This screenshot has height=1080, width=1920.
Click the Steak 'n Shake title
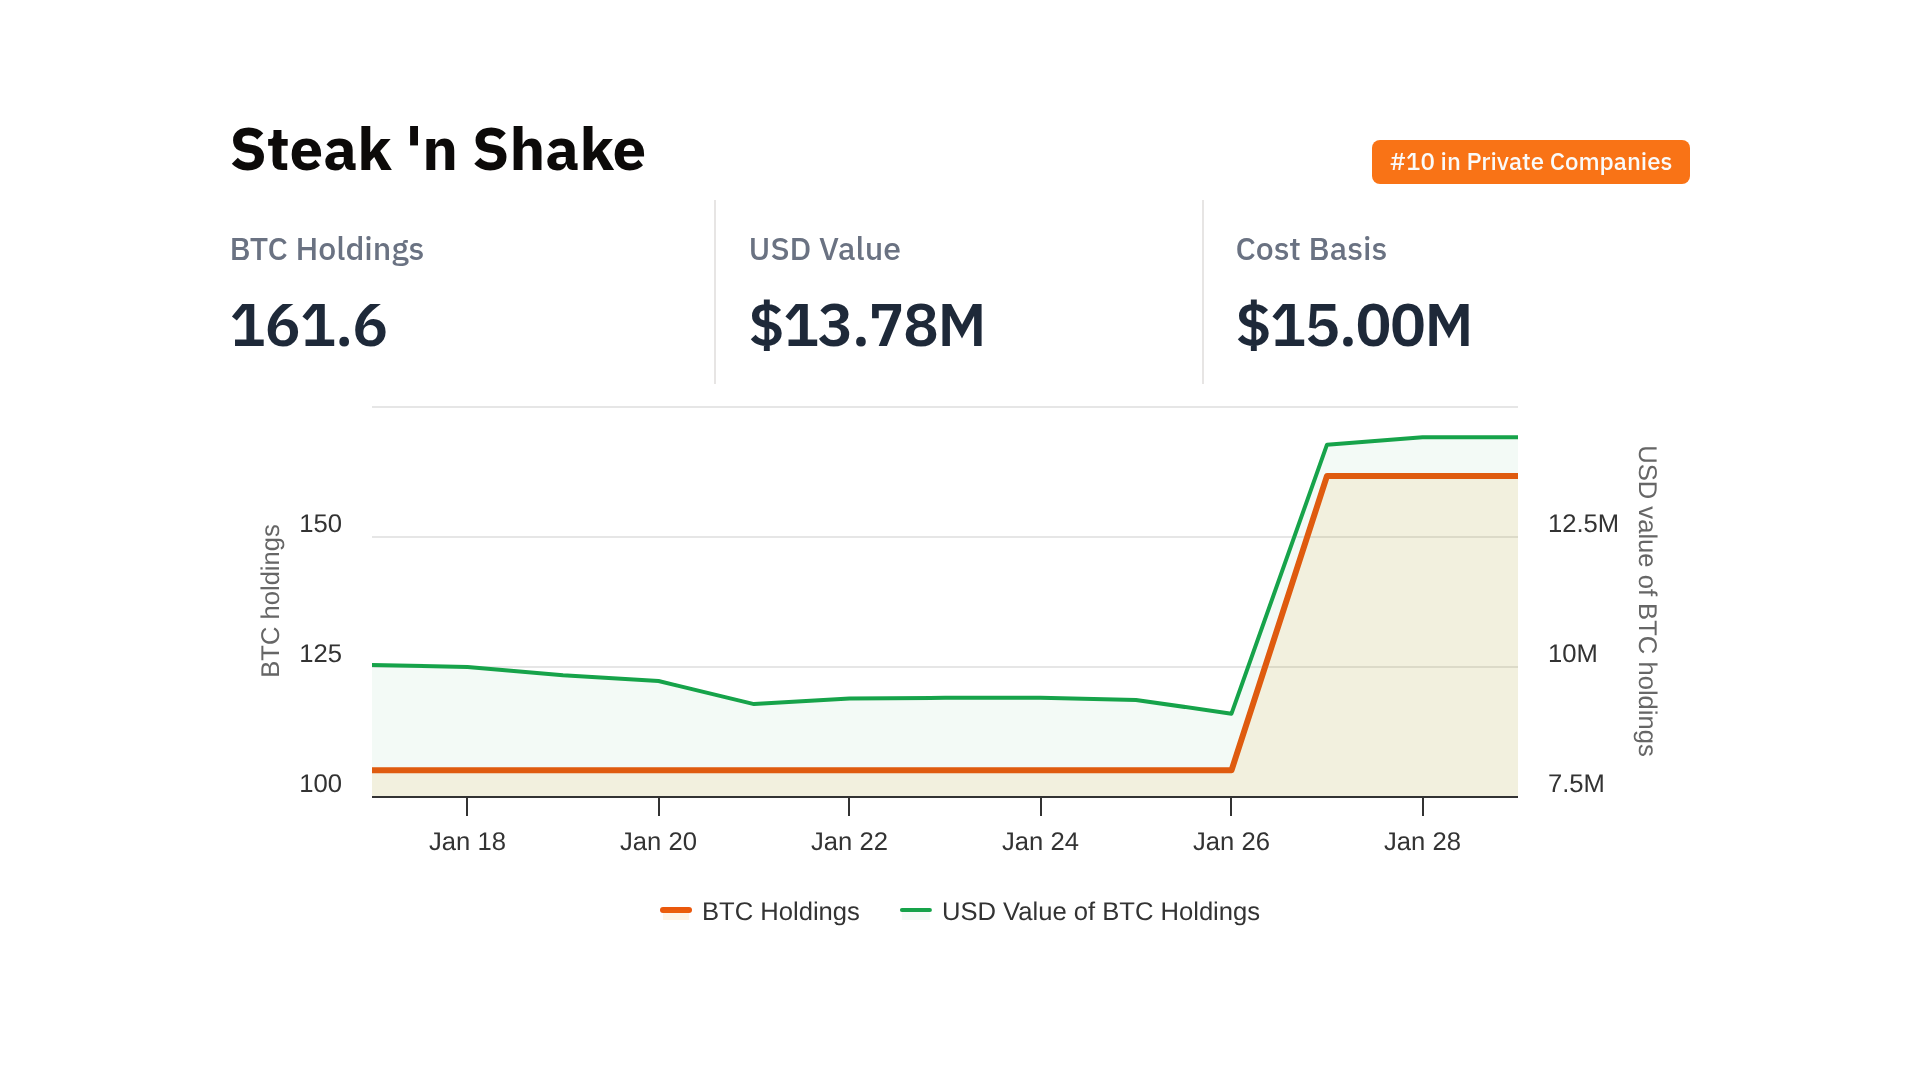(x=438, y=150)
